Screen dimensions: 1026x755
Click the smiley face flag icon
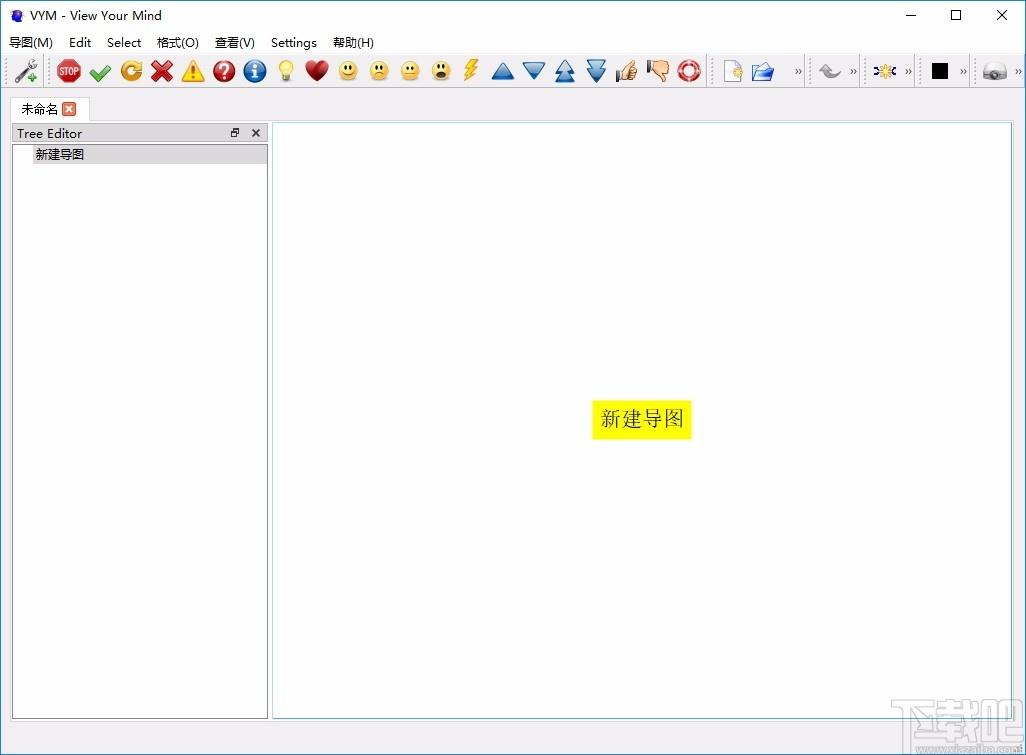coord(348,71)
